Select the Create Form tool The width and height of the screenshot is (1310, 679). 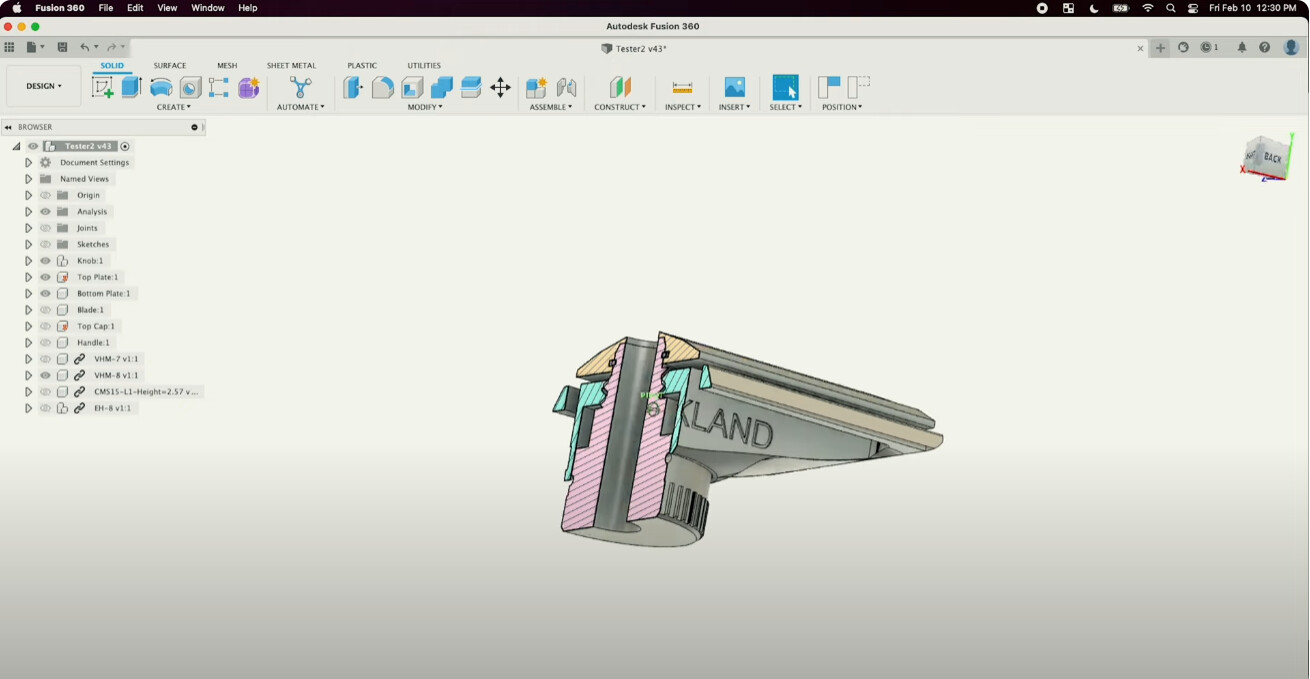click(x=248, y=88)
